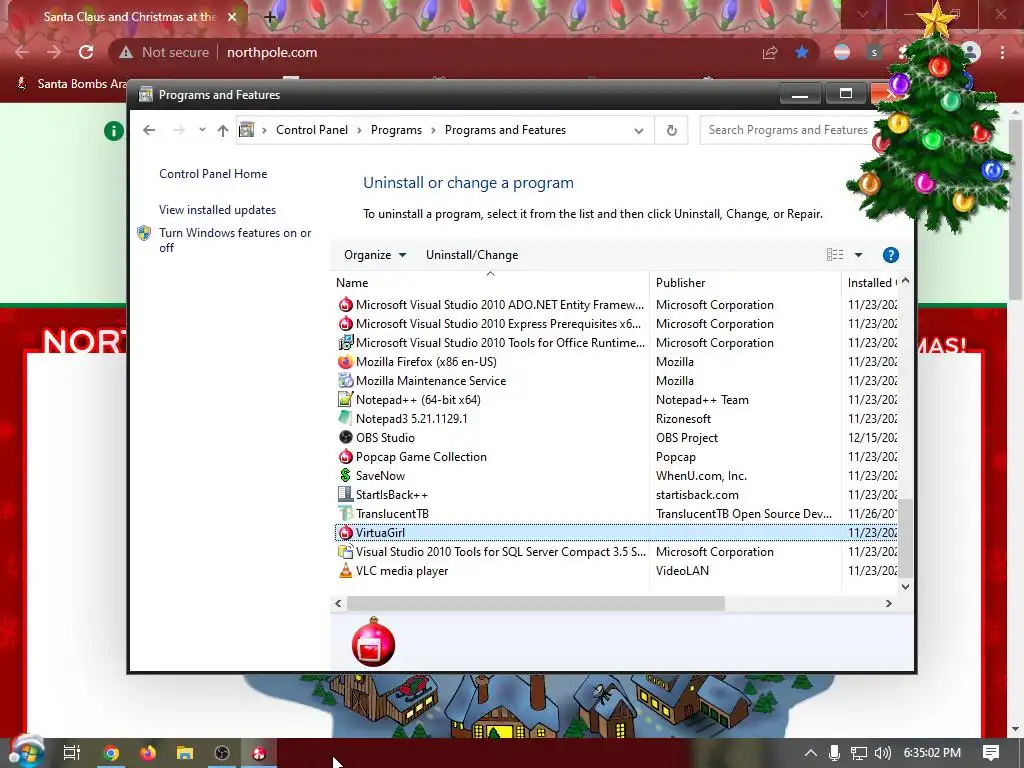Click the view options icon
Screen dimensions: 1024x768
point(835,255)
